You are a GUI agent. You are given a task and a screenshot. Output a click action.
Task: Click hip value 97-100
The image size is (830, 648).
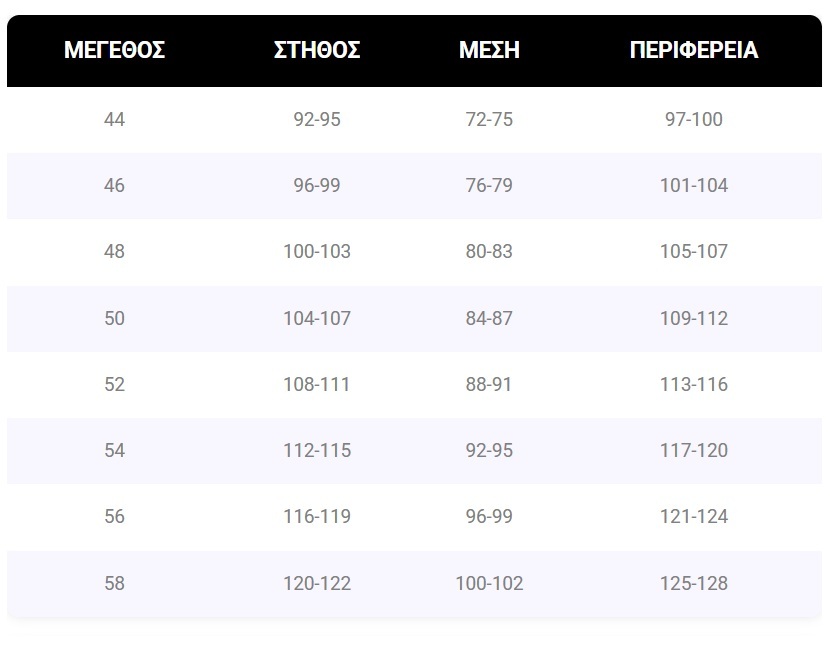pos(694,120)
